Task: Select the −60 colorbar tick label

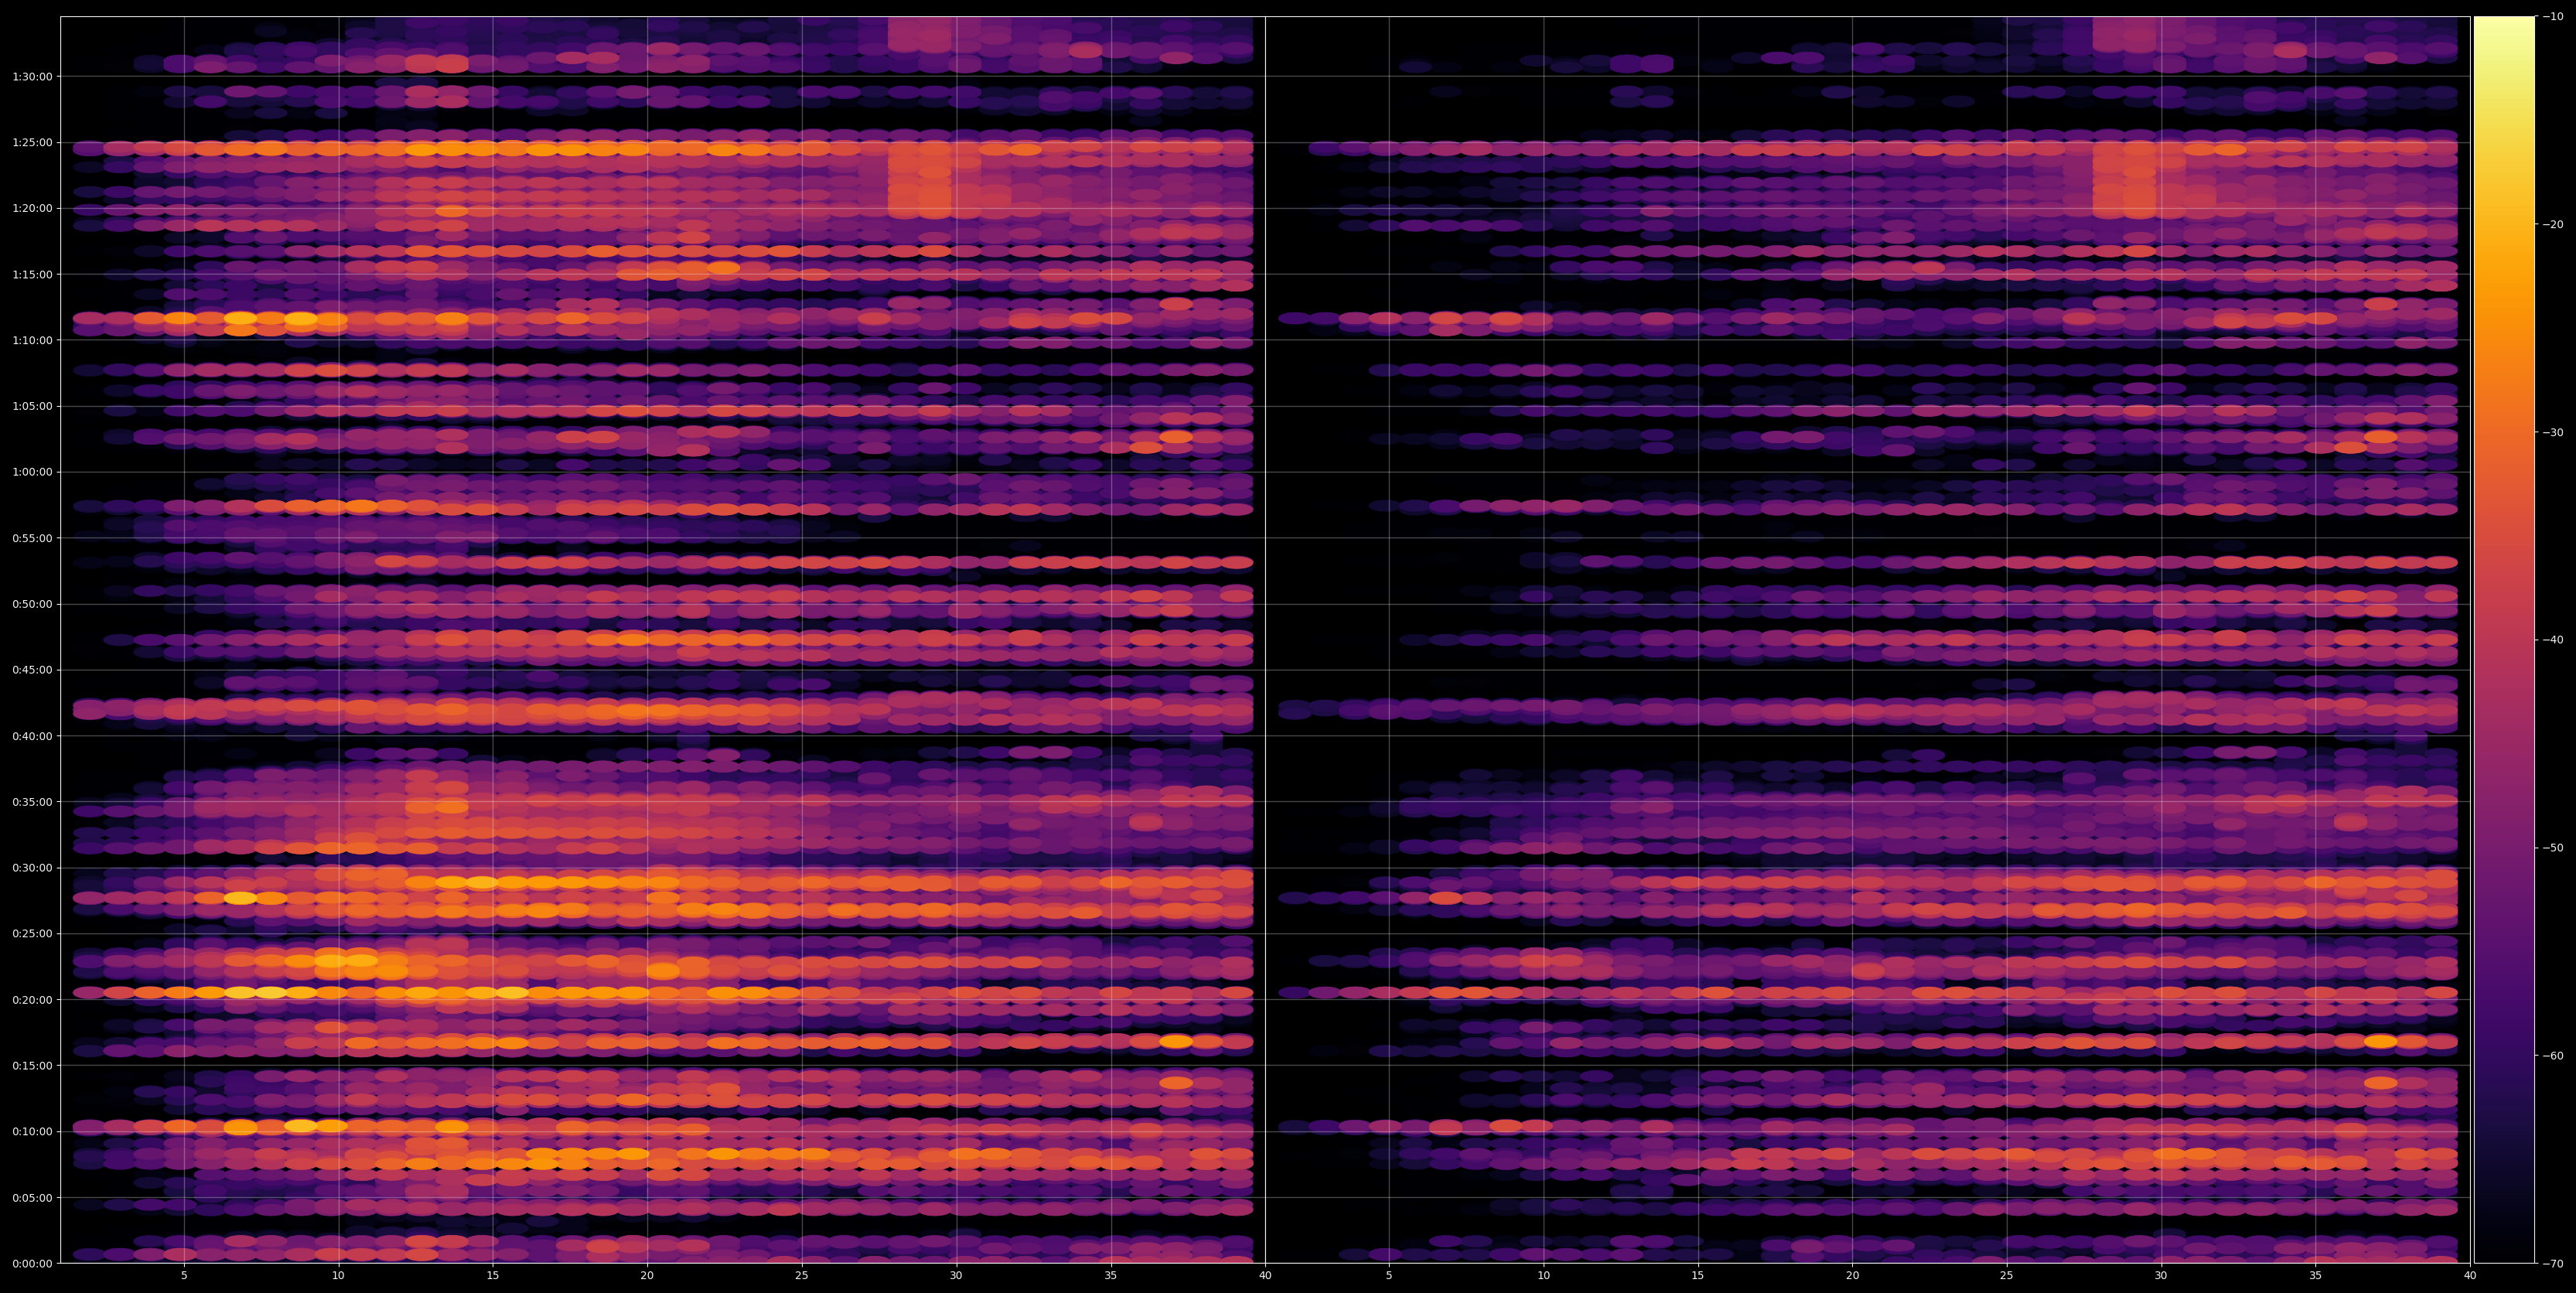Action: click(2553, 1055)
